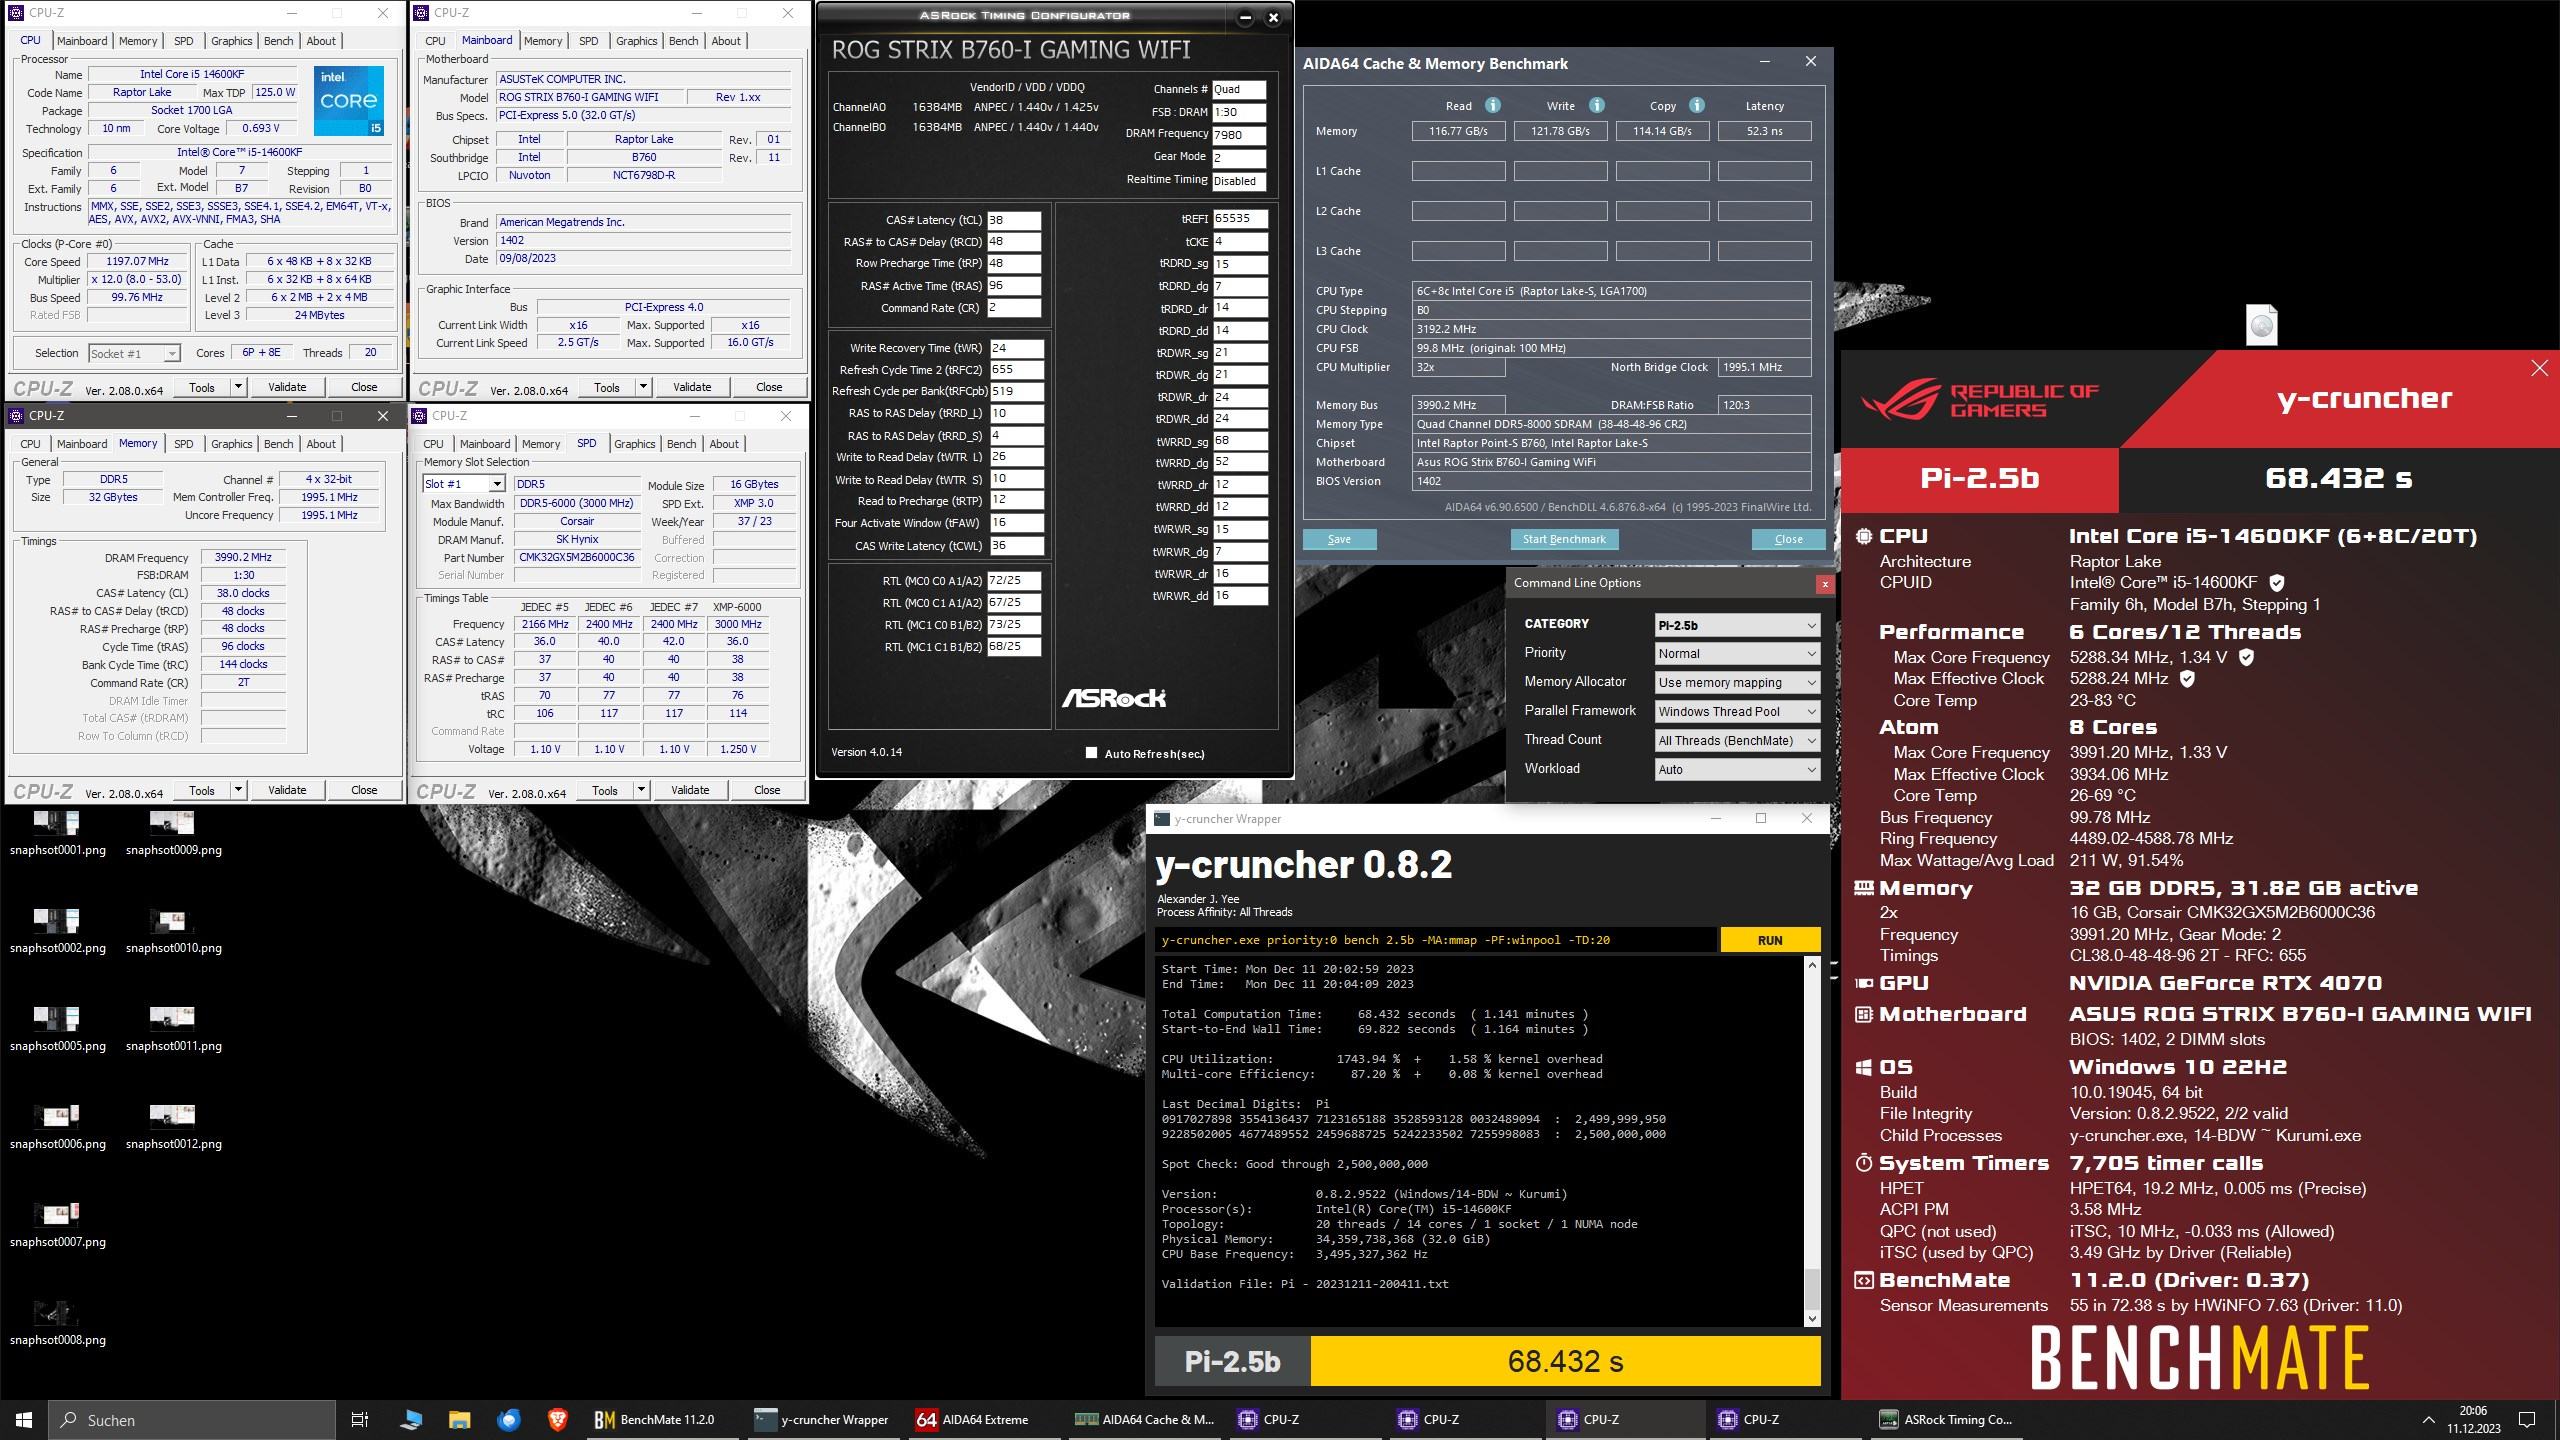Switch to ASRock Timing Configurator taskbar item
Screen dimensions: 2560x1440
(x=1946, y=1419)
